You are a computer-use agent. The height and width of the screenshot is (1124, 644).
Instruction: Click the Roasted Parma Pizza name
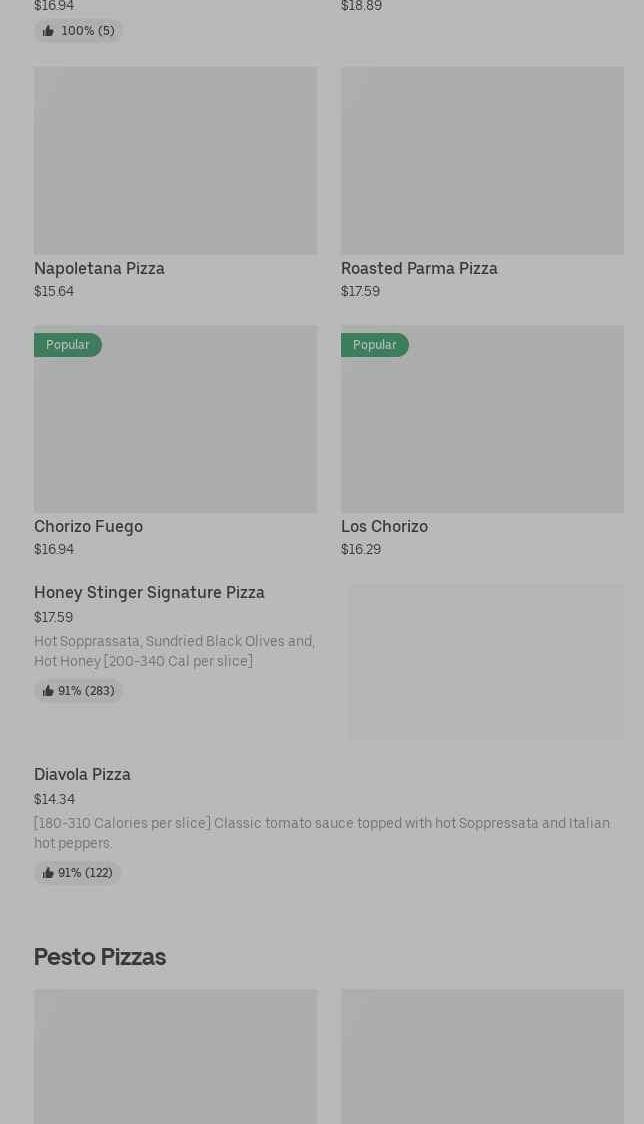[x=419, y=268]
